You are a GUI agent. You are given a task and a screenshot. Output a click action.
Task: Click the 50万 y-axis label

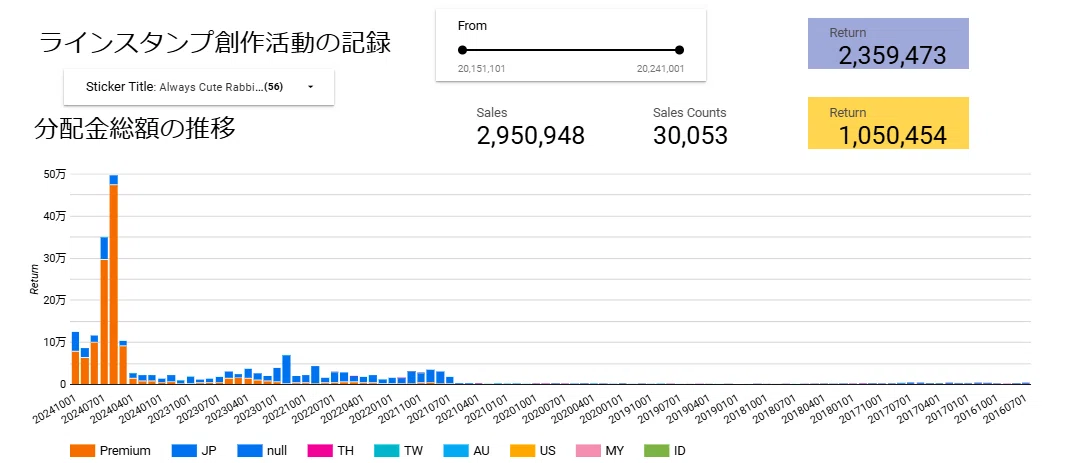click(55, 174)
